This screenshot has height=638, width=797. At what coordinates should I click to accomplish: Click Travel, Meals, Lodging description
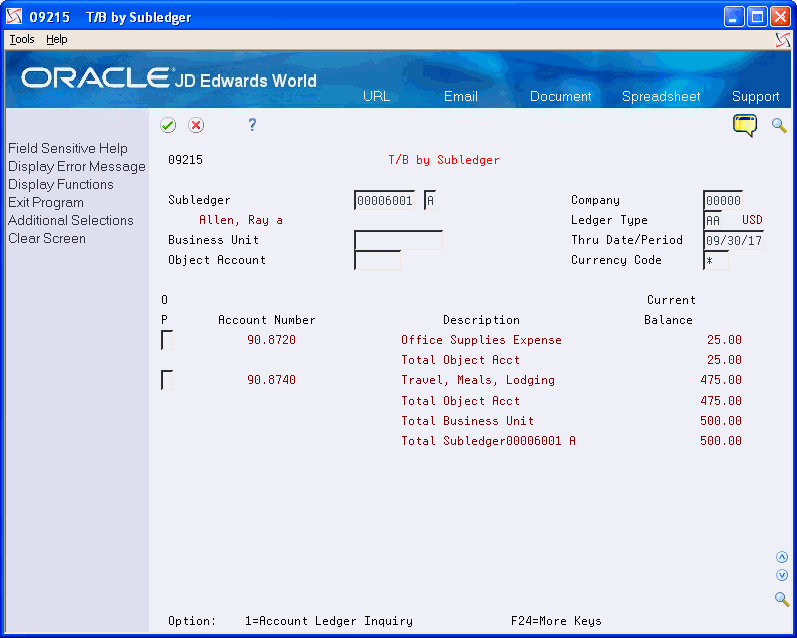click(478, 380)
